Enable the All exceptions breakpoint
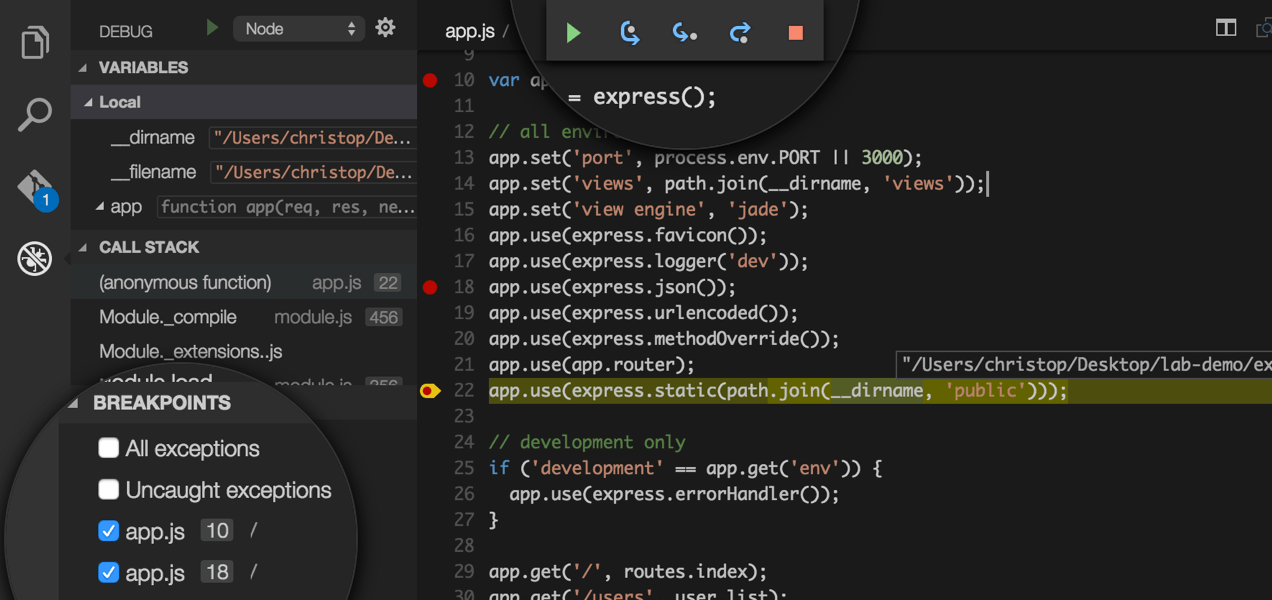The height and width of the screenshot is (600, 1272). (108, 449)
